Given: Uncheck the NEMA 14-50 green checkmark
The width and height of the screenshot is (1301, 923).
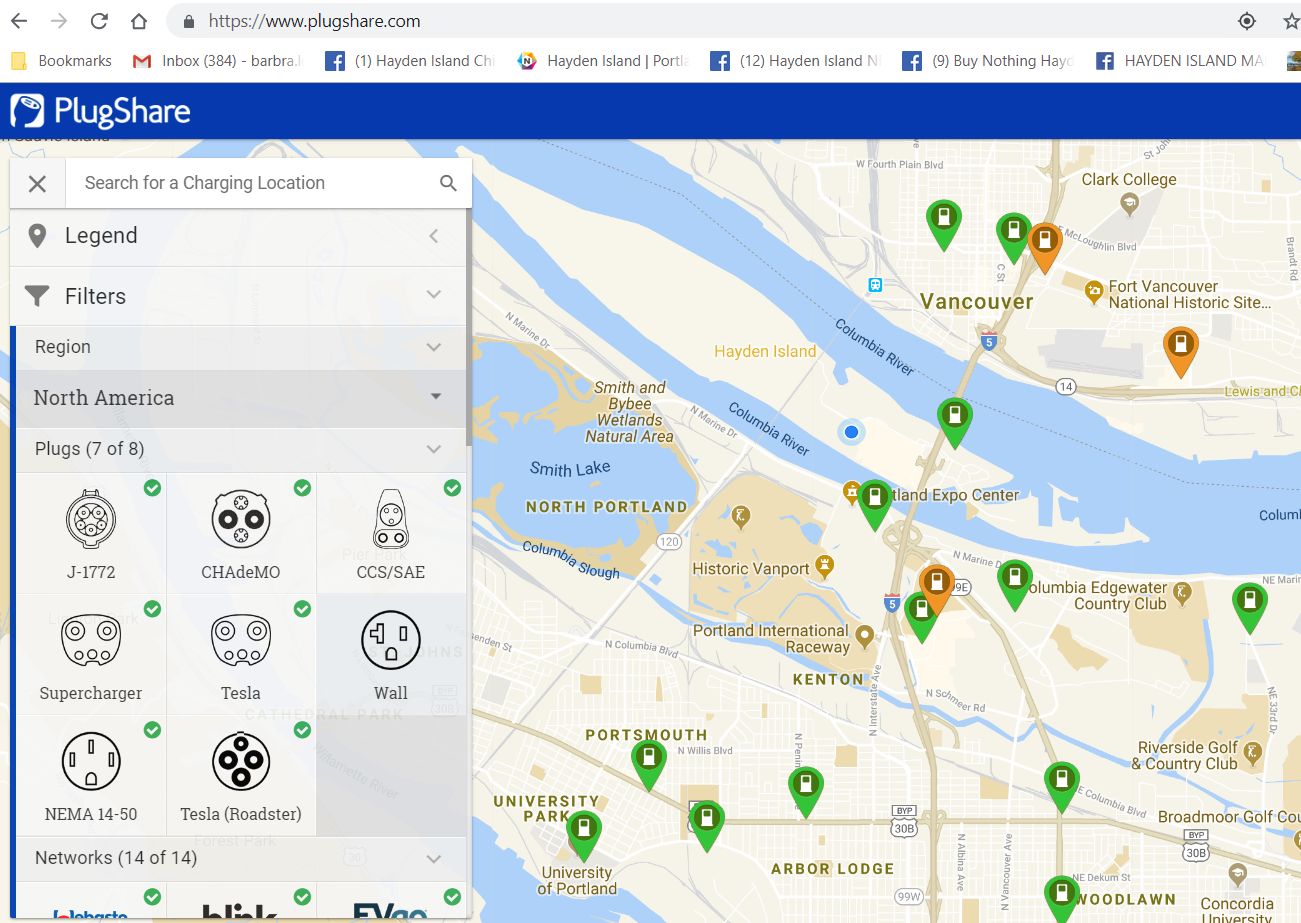Looking at the screenshot, I should tap(152, 730).
